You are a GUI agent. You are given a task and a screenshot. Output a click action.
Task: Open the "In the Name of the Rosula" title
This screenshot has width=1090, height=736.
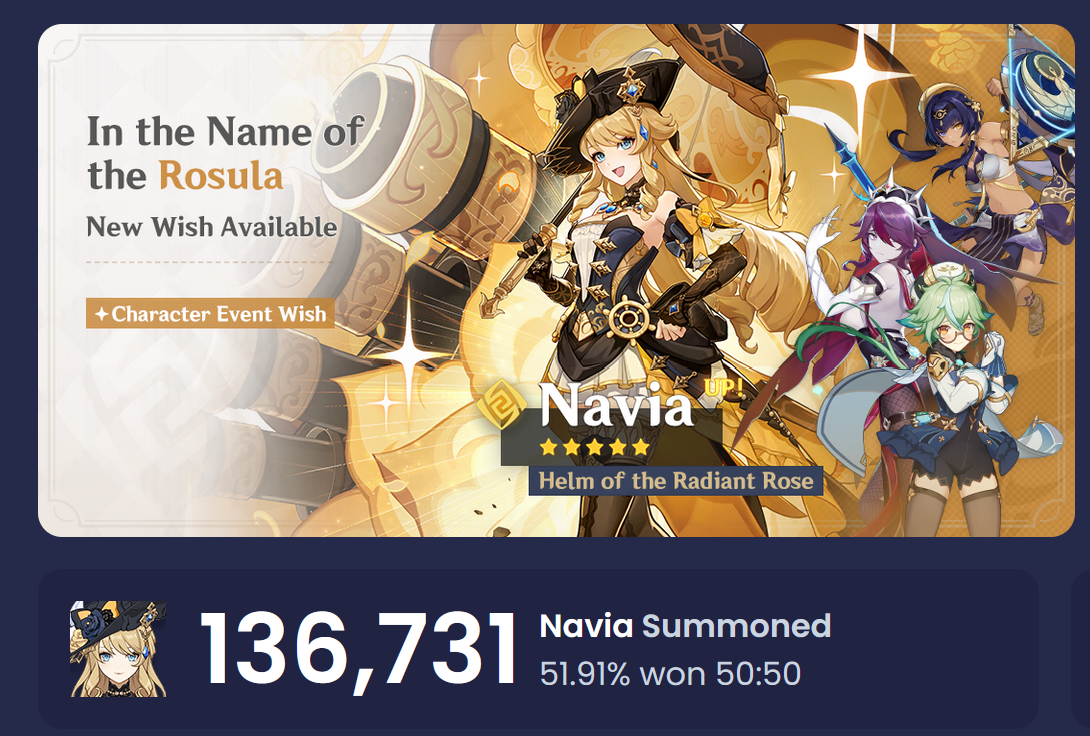click(224, 153)
